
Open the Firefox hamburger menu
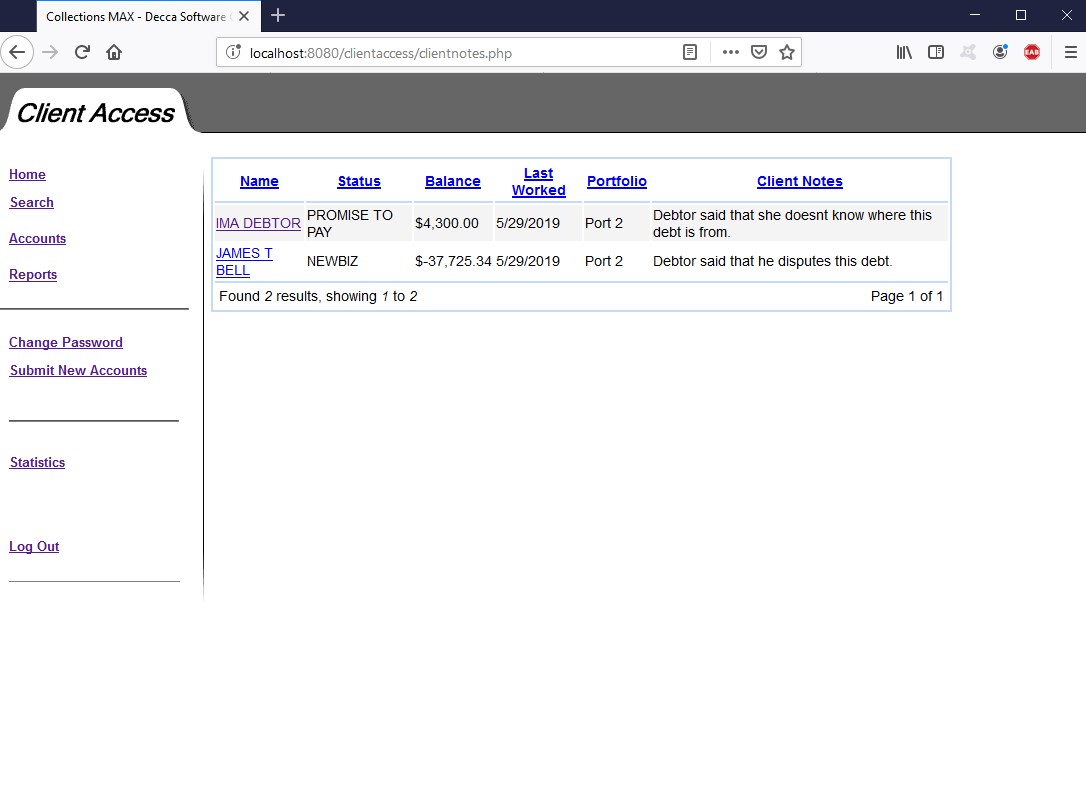coord(1071,53)
